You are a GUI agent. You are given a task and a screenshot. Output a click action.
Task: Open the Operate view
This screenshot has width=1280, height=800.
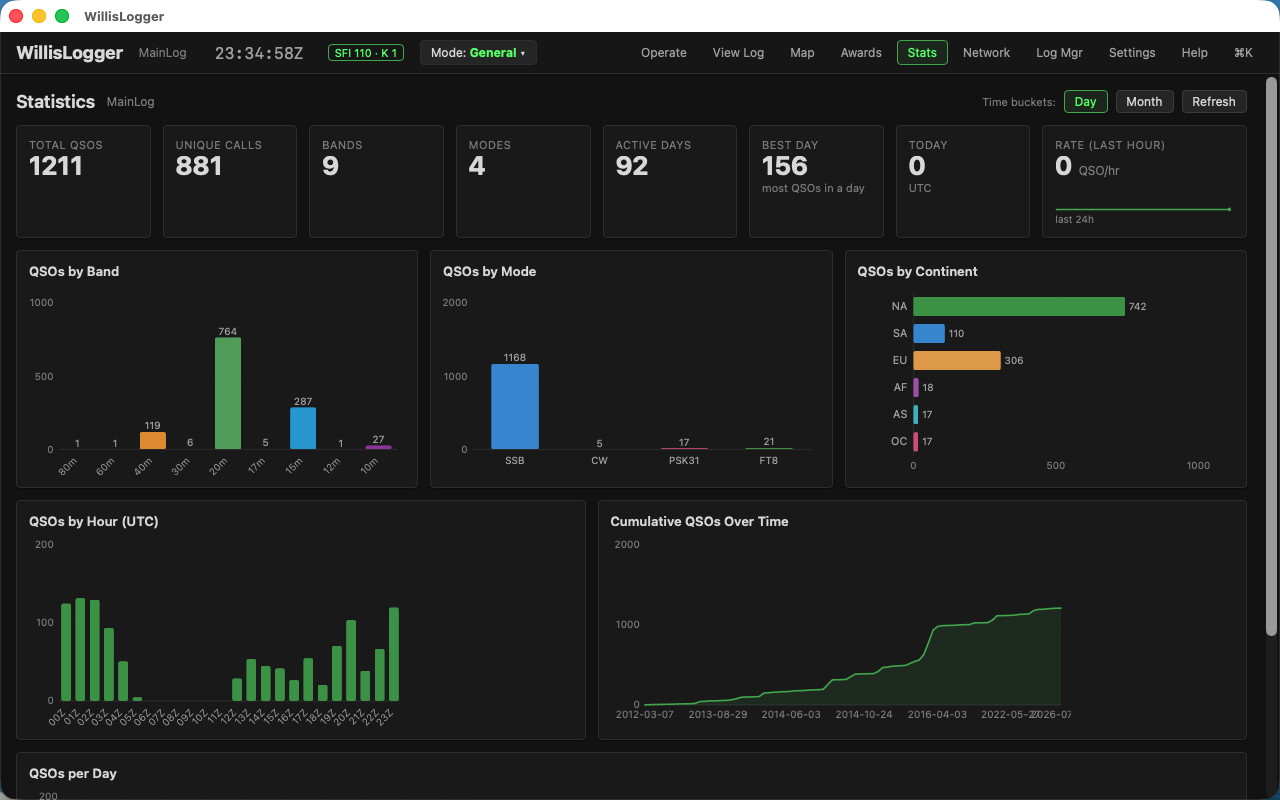(x=664, y=53)
